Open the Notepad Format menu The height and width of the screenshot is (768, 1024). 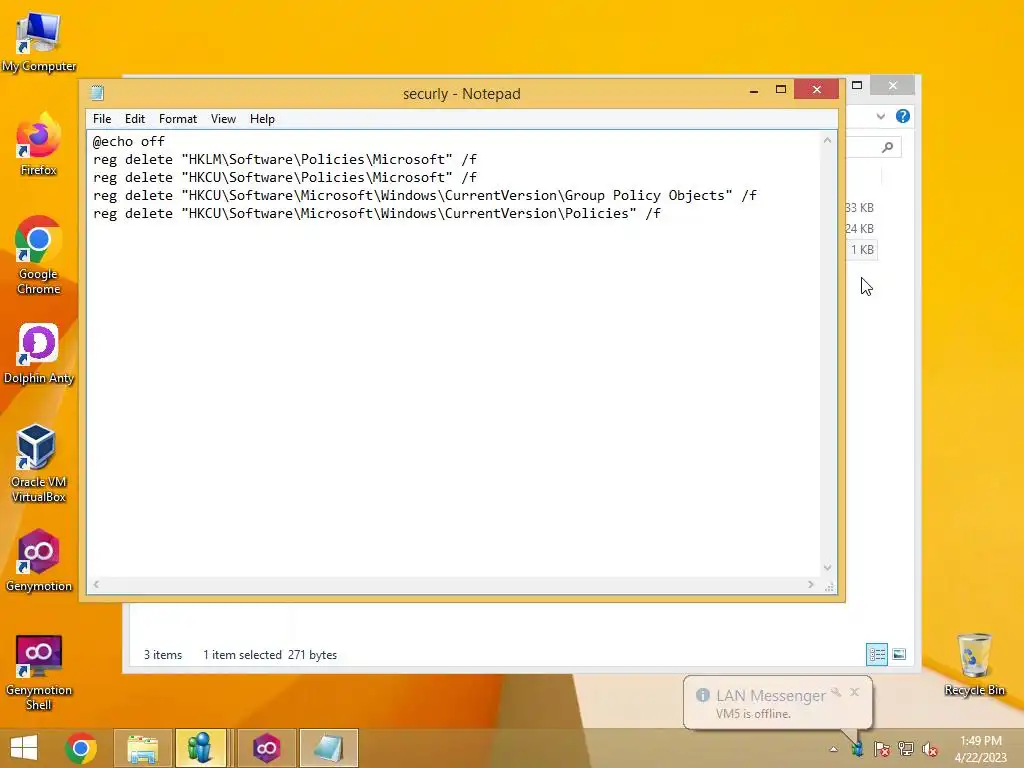[x=178, y=119]
